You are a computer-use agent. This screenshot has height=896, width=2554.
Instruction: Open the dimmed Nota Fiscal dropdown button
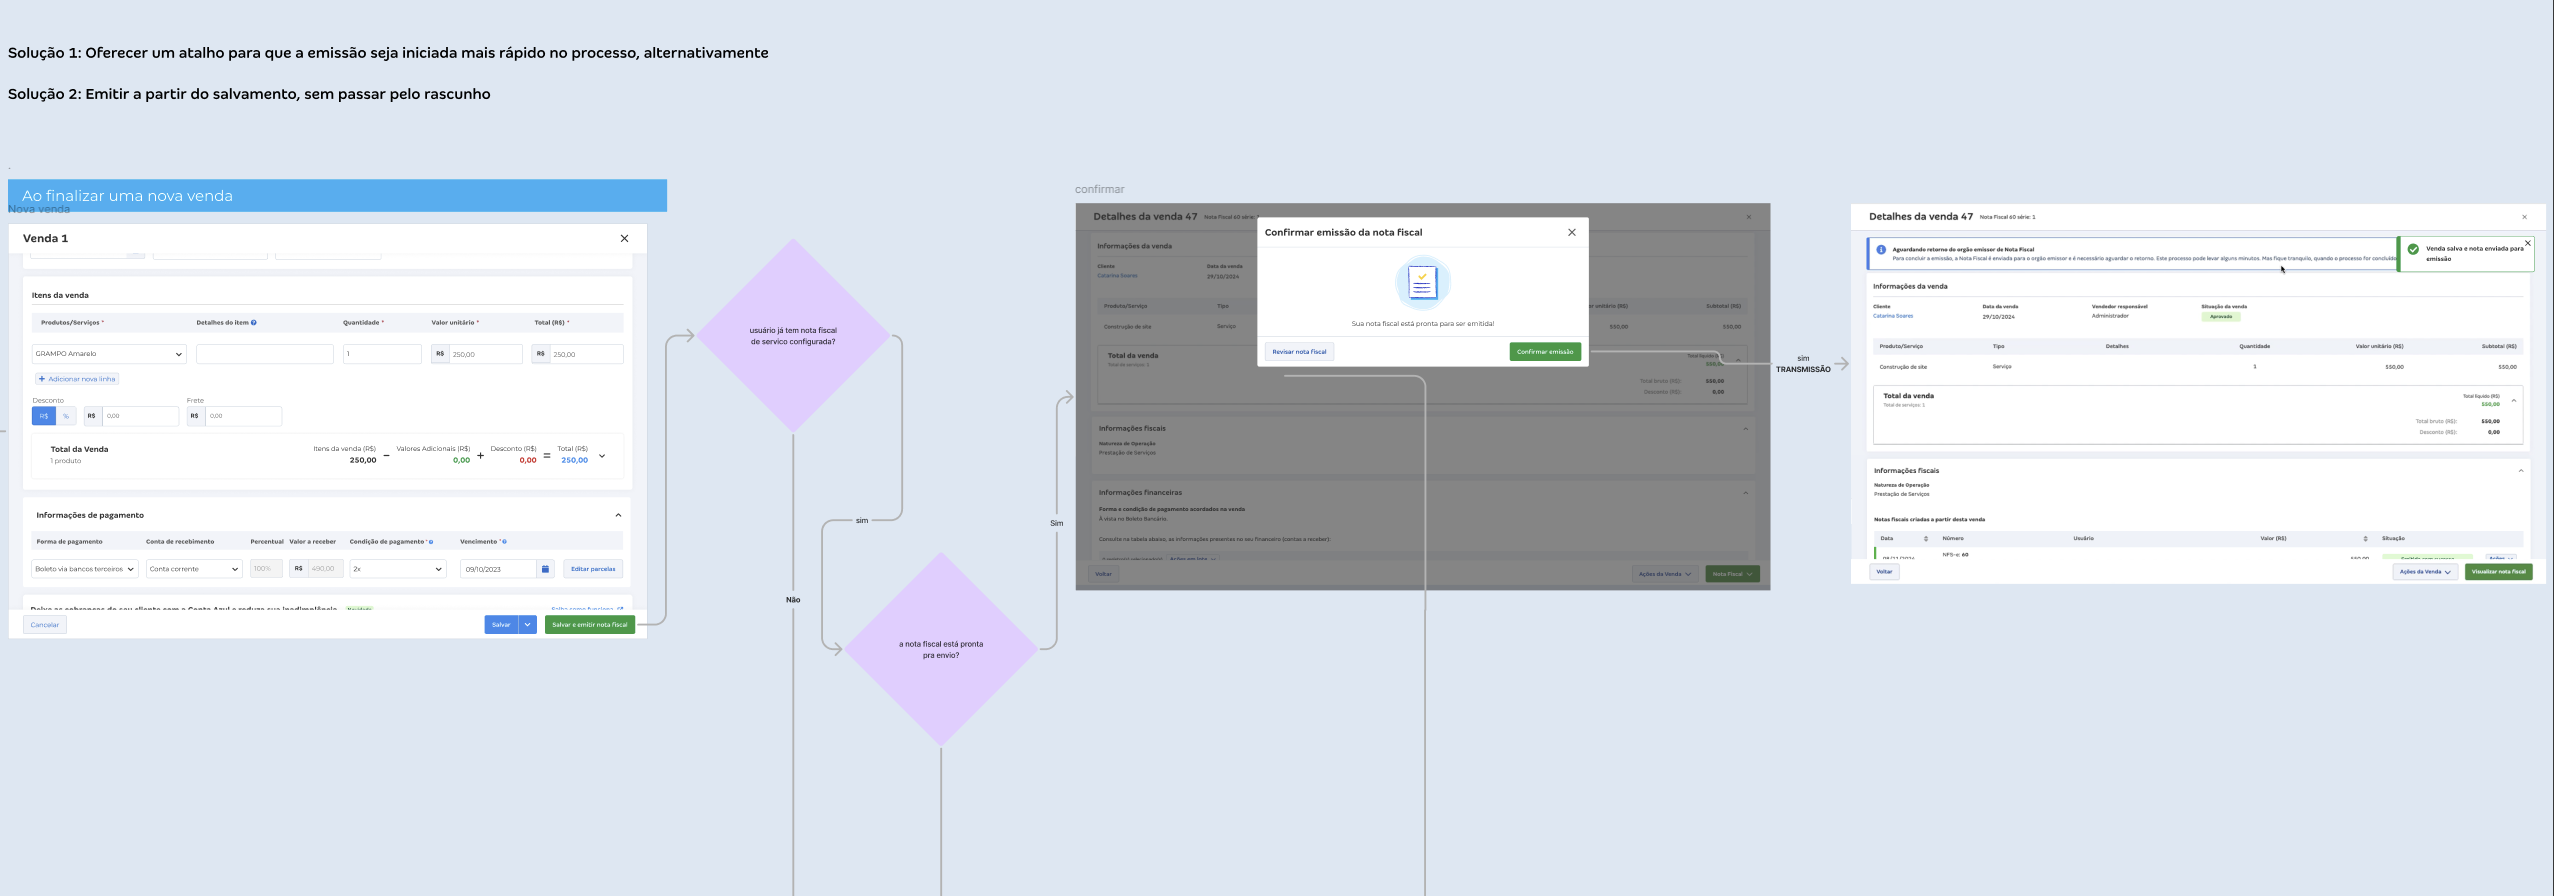pyautogui.click(x=1732, y=574)
